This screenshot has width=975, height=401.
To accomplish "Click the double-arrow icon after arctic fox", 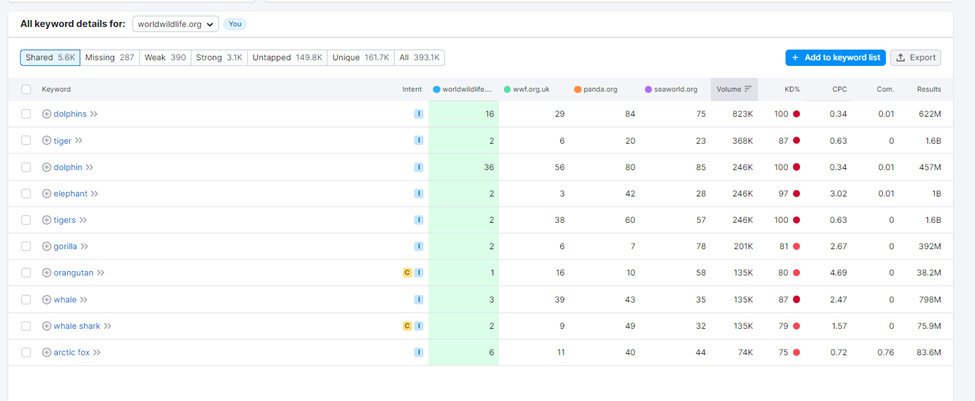I will click(96, 353).
